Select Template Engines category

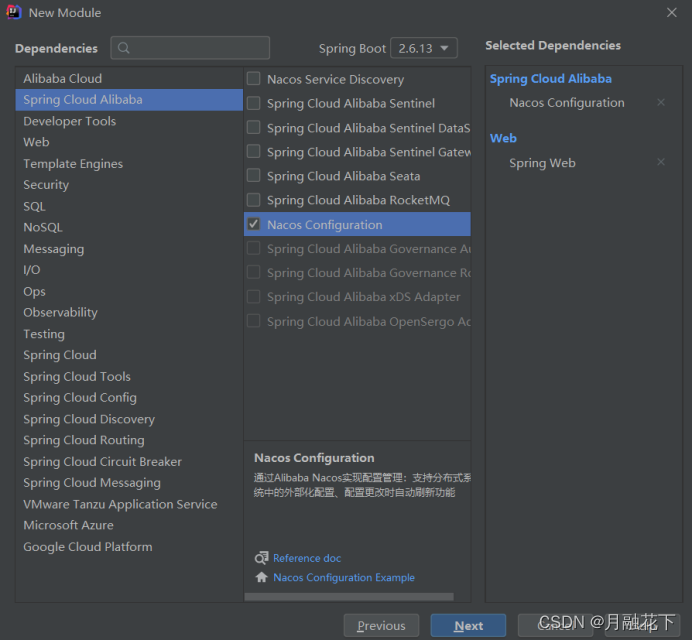click(129, 164)
